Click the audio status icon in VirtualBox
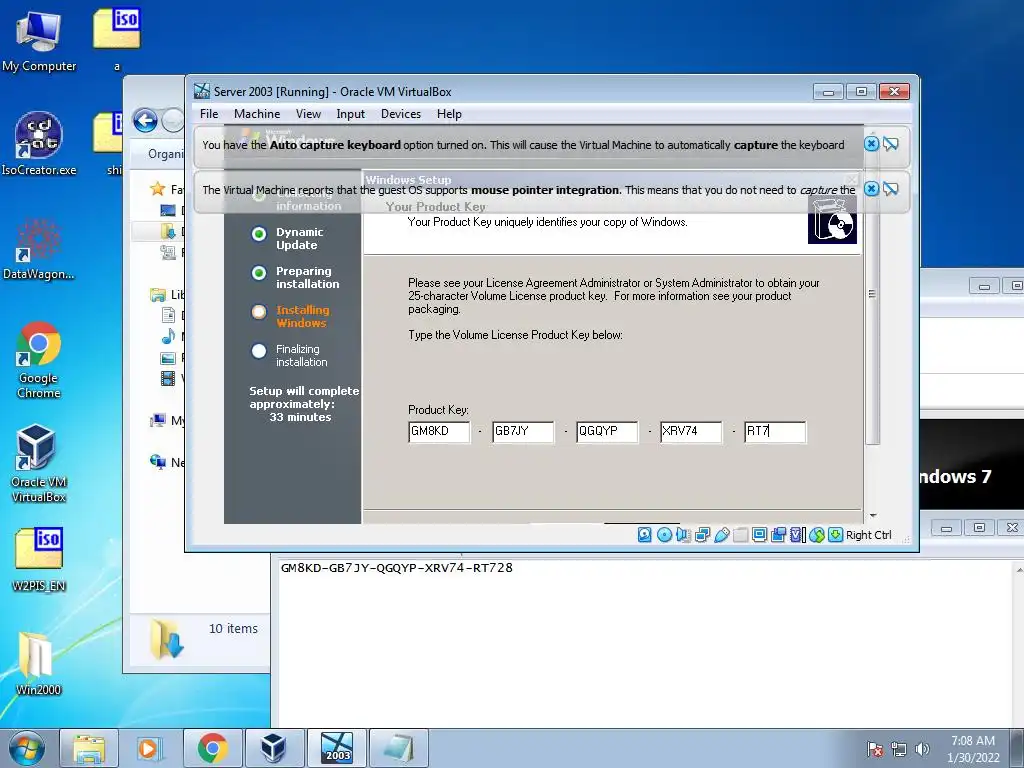Screen dimensions: 1024x768 tap(683, 535)
